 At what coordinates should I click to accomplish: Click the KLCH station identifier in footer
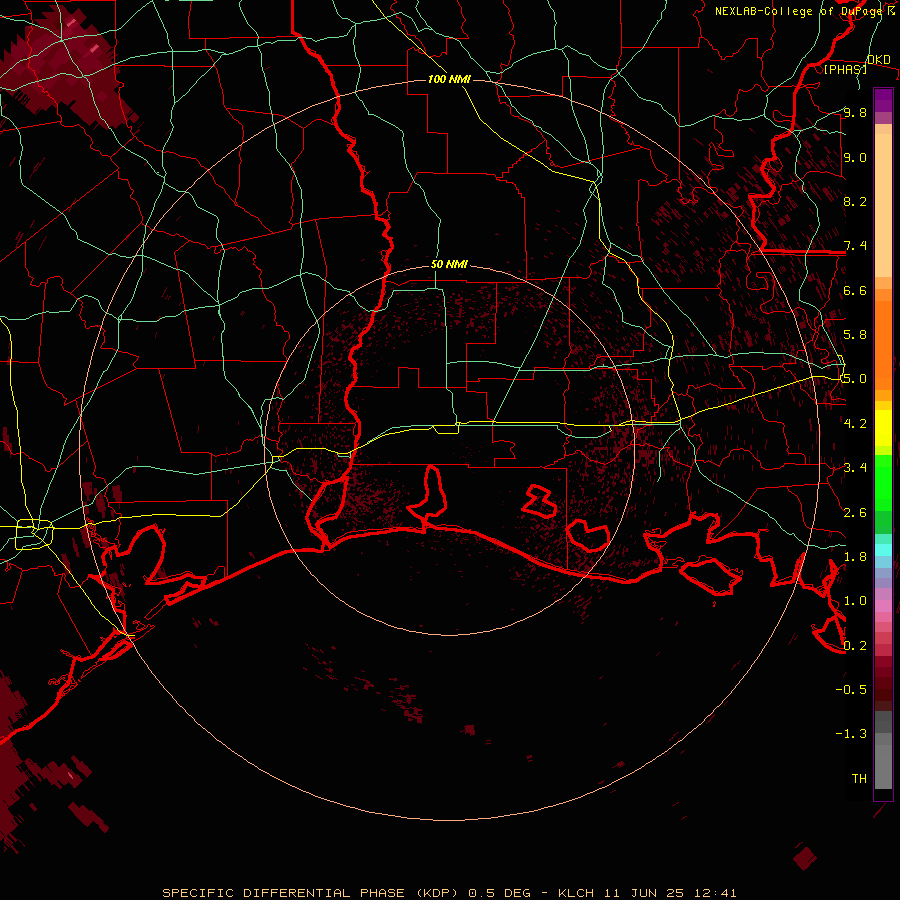tap(578, 893)
